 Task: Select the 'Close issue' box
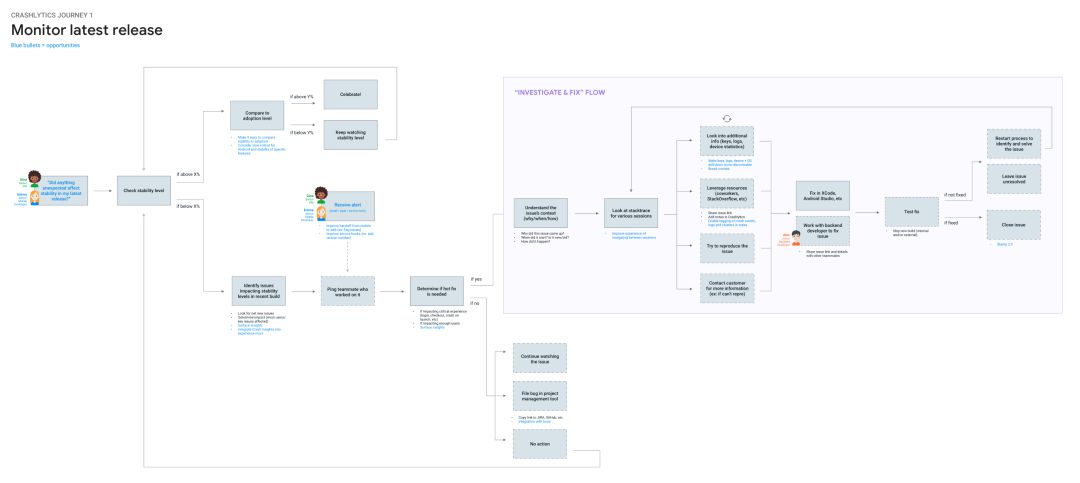[1014, 225]
